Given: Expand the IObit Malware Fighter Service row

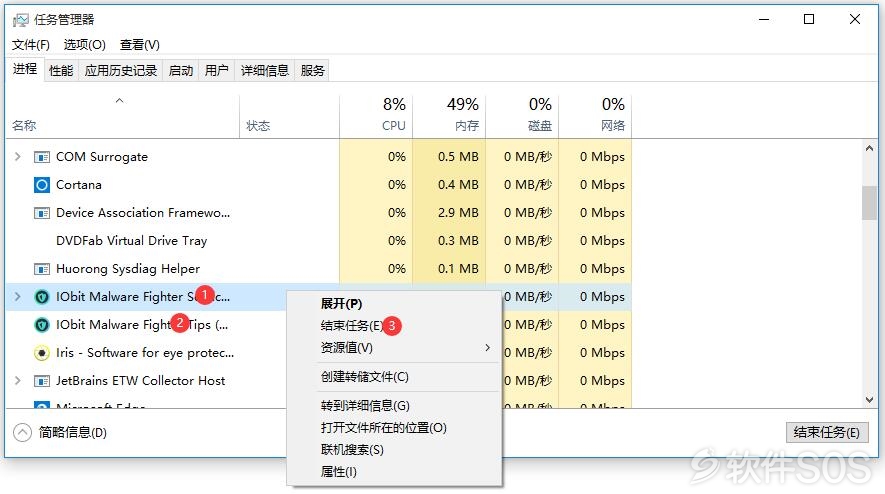Looking at the screenshot, I should point(17,296).
